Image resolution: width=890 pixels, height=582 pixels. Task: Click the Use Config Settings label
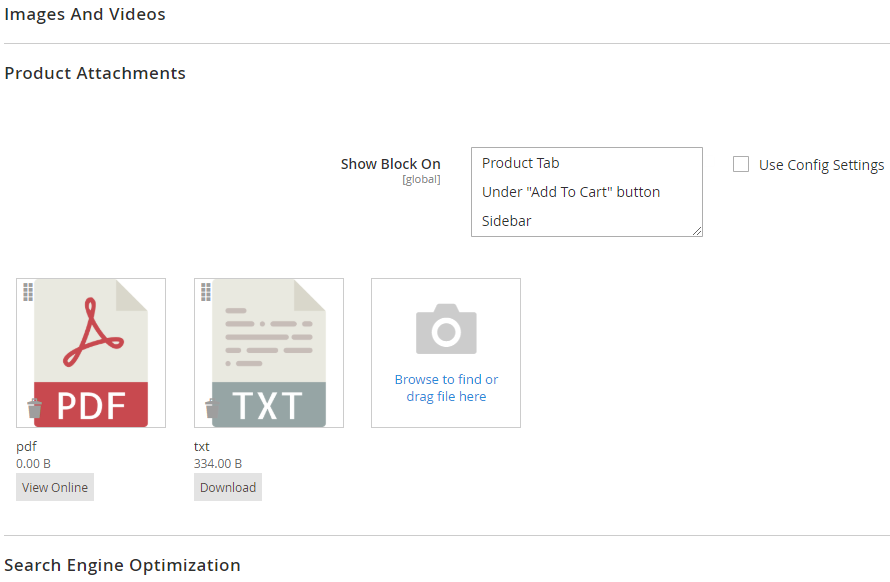(821, 165)
